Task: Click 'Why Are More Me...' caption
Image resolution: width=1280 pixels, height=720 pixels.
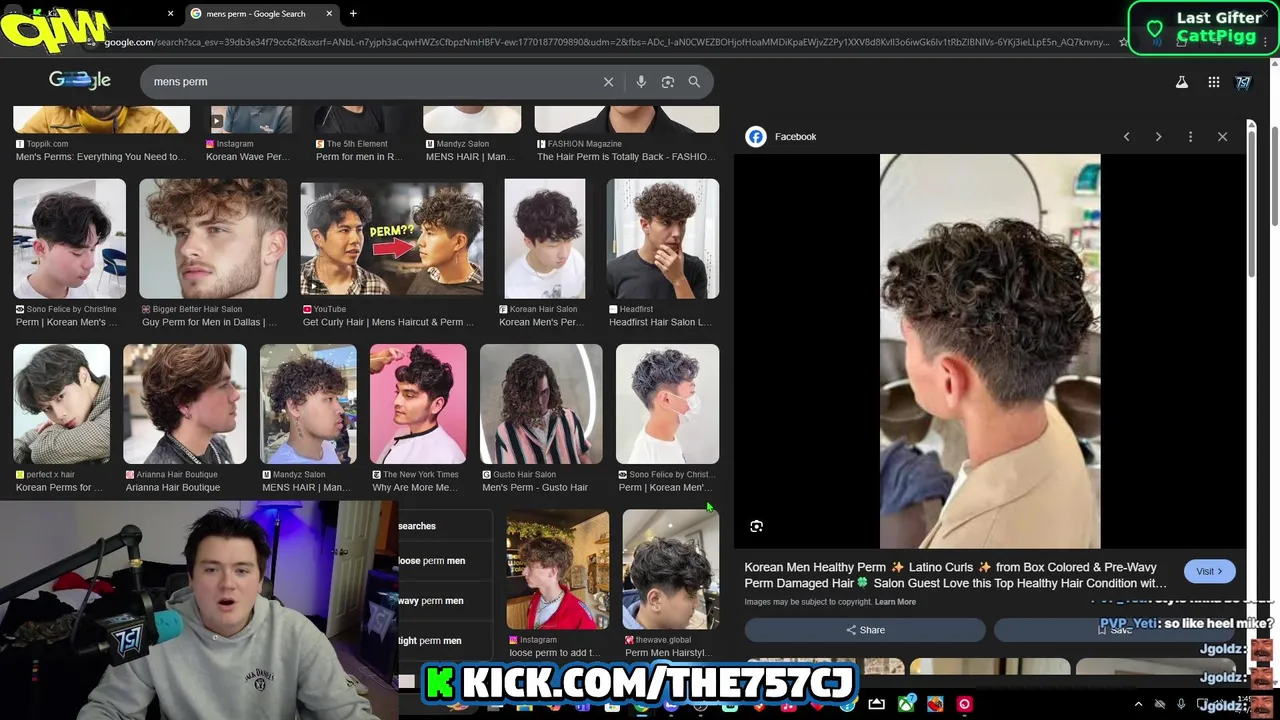Action: [415, 488]
